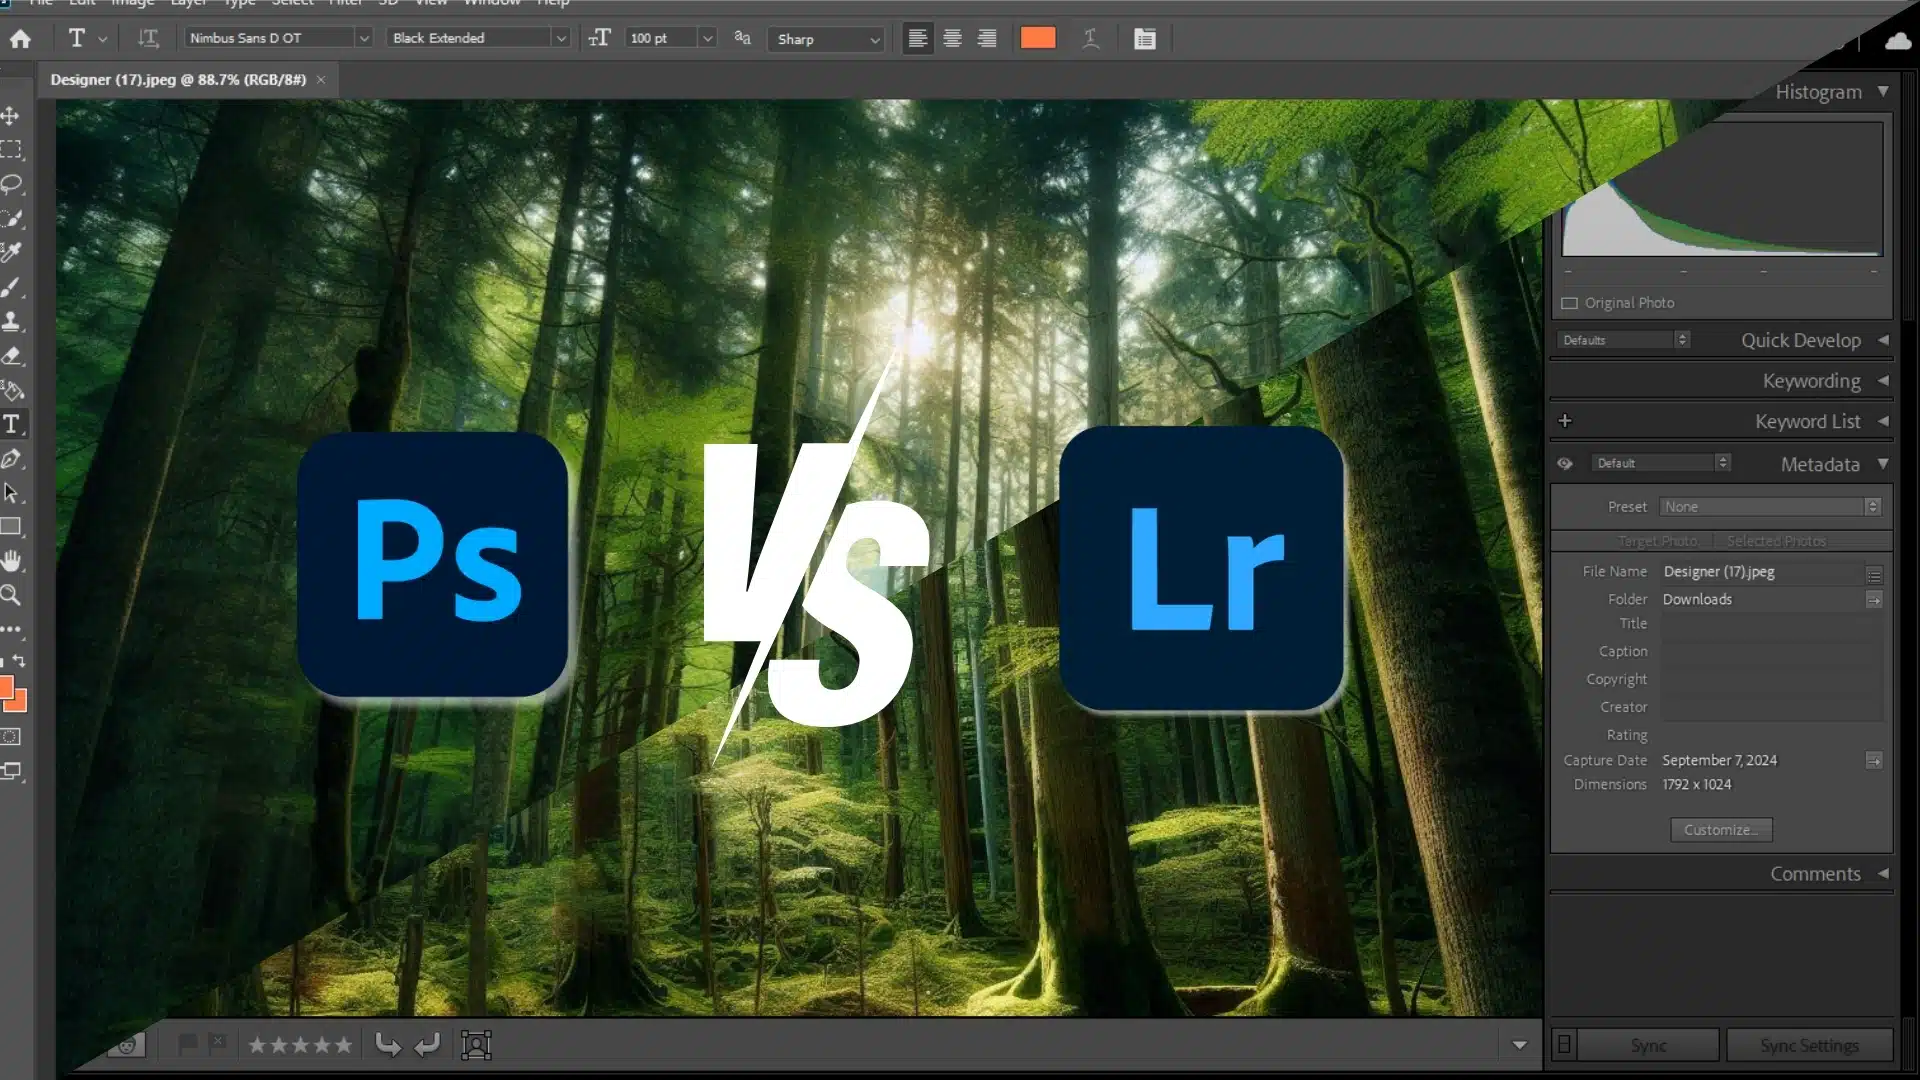The image size is (1920, 1080).
Task: Toggle the Character and Paragraph panels
Action: [x=1145, y=38]
